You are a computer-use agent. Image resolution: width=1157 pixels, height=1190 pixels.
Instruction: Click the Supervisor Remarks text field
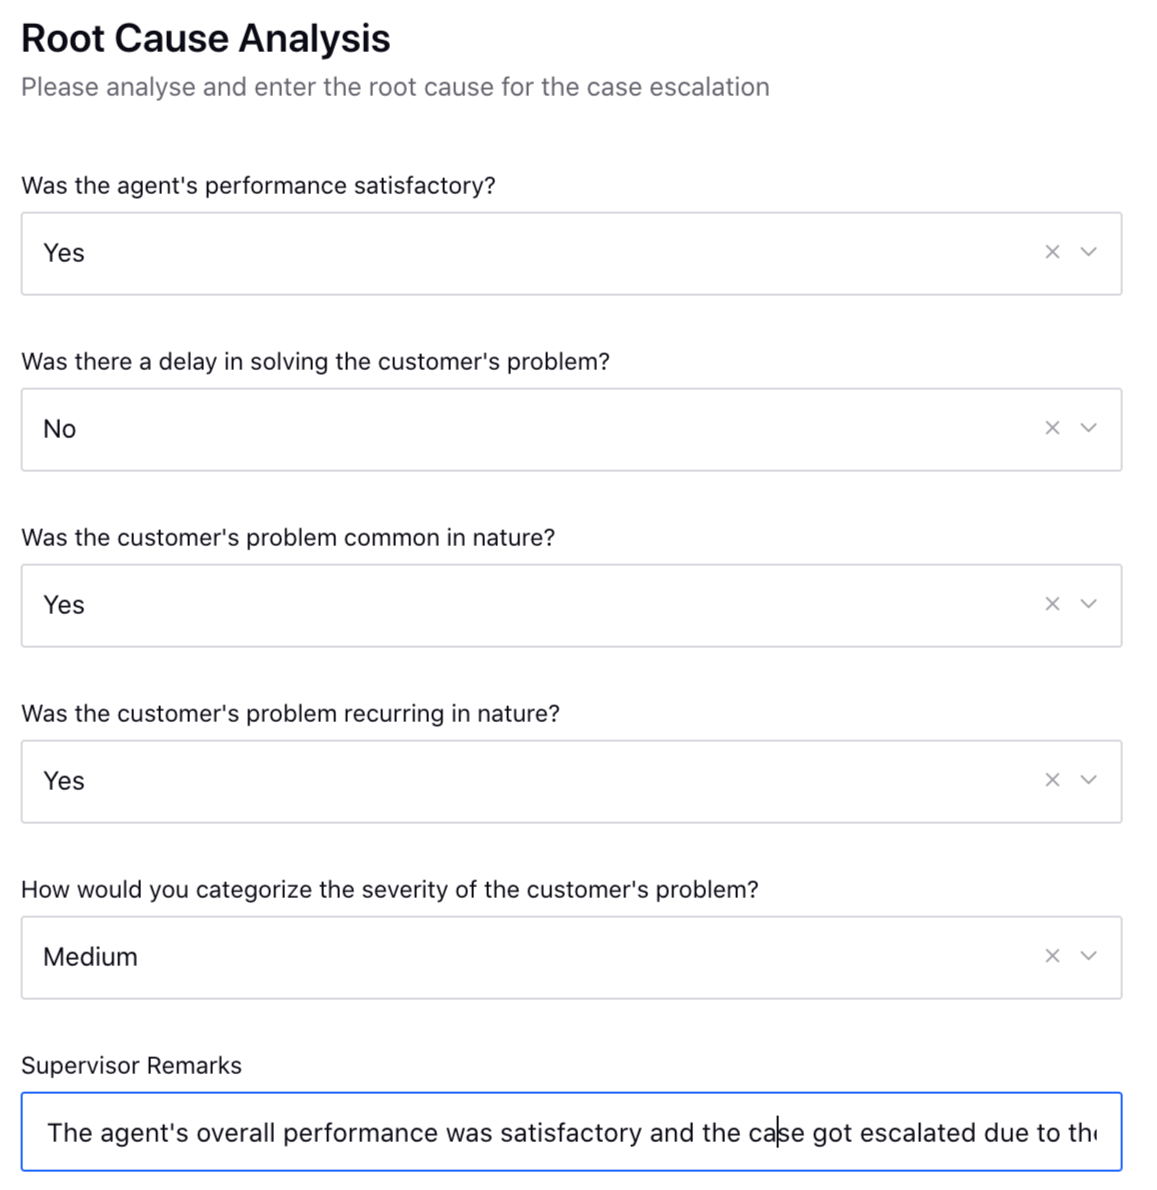pyautogui.click(x=570, y=1132)
